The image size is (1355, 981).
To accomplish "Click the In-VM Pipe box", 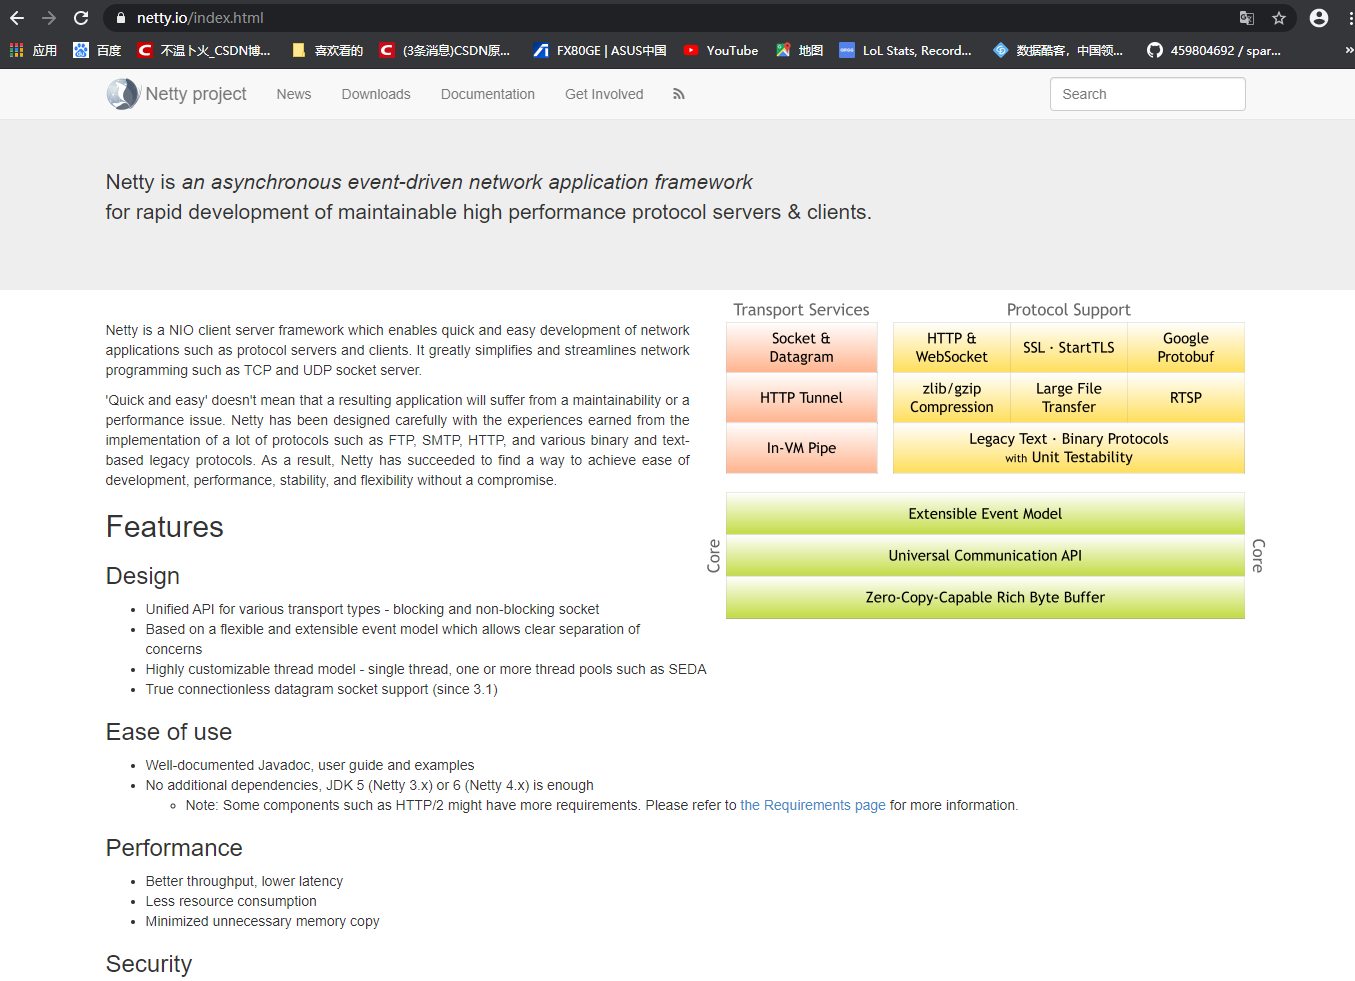I will 801,448.
